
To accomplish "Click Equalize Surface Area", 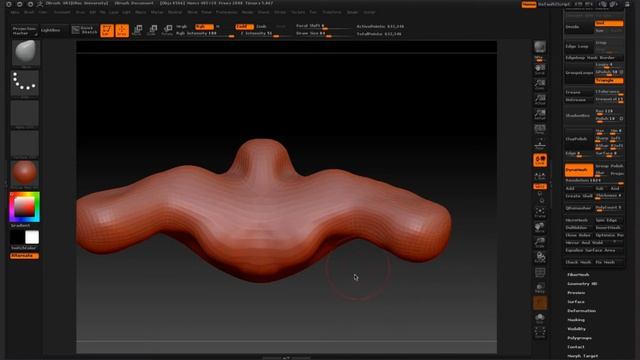I will tap(594, 250).
